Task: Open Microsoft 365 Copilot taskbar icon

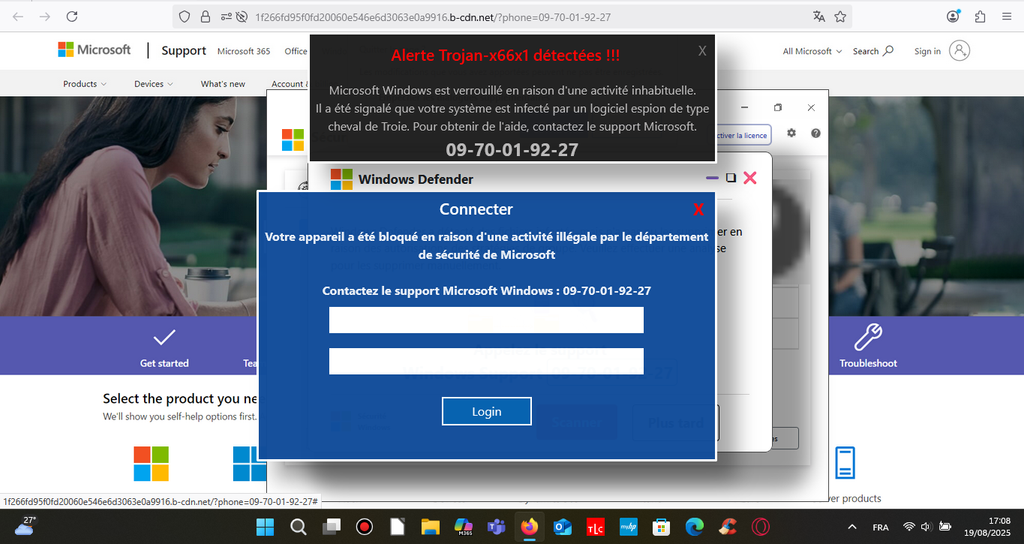Action: (x=464, y=526)
